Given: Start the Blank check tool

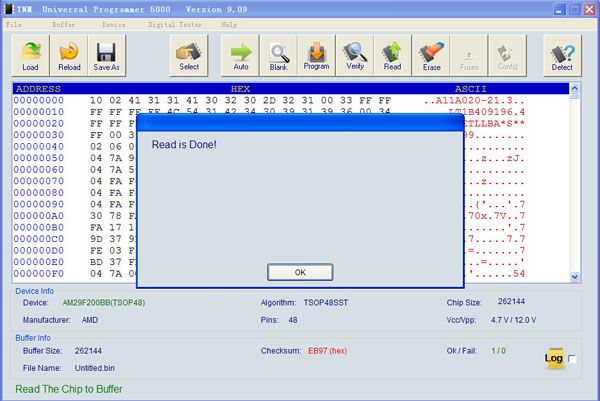Looking at the screenshot, I should click(279, 55).
